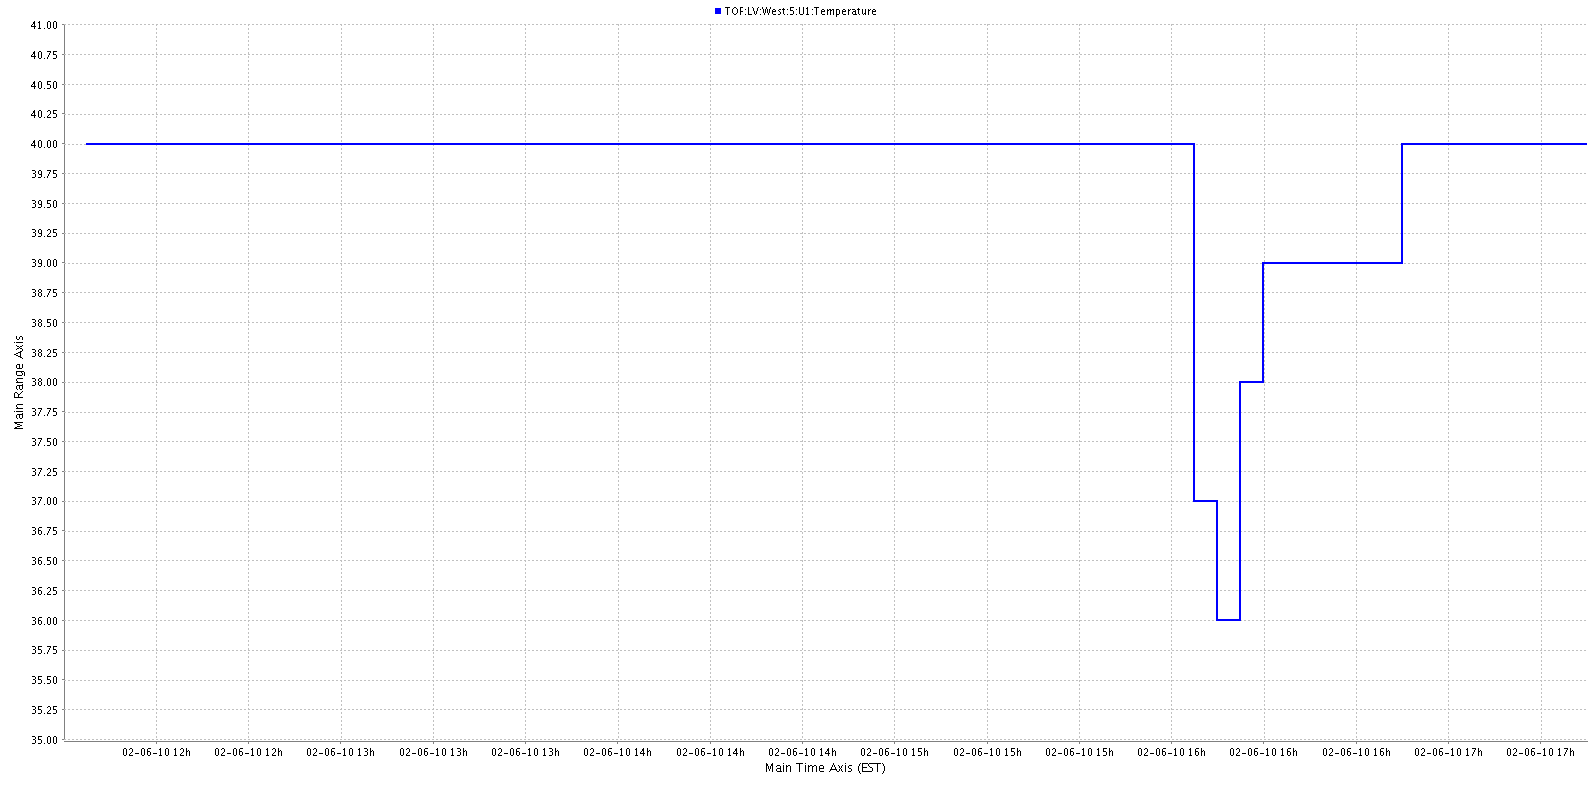Select the 38.00 y-axis tick label

coord(44,382)
